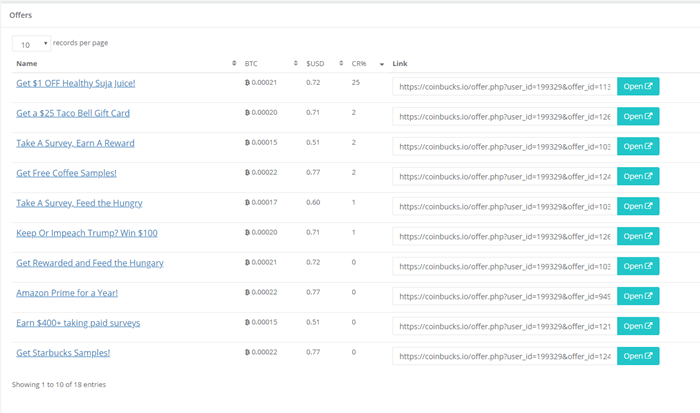Open the records per page dropdown
Viewport: 700px width, 413px height.
point(31,44)
